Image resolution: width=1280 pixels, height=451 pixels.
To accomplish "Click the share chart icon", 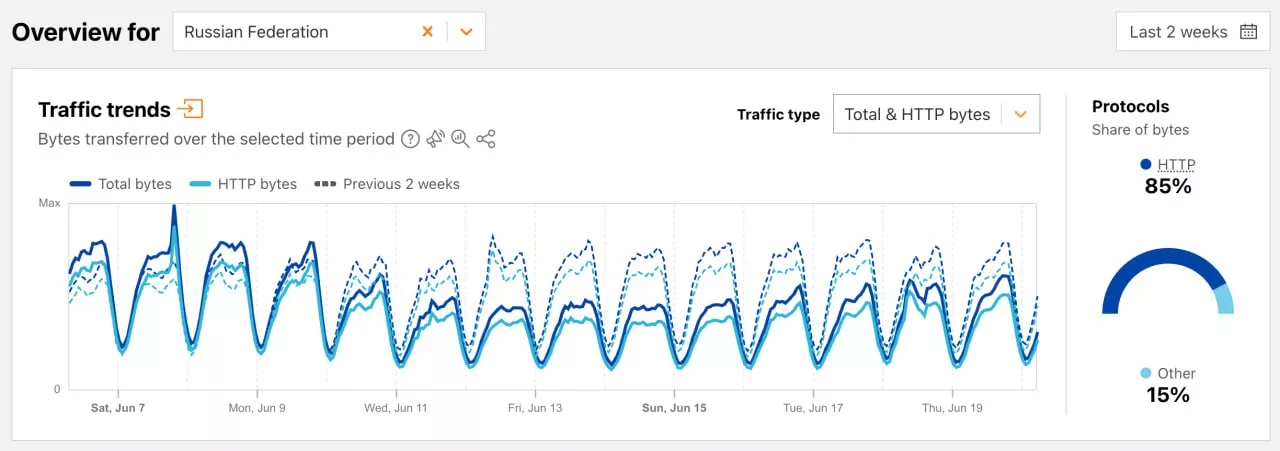I will [x=486, y=139].
